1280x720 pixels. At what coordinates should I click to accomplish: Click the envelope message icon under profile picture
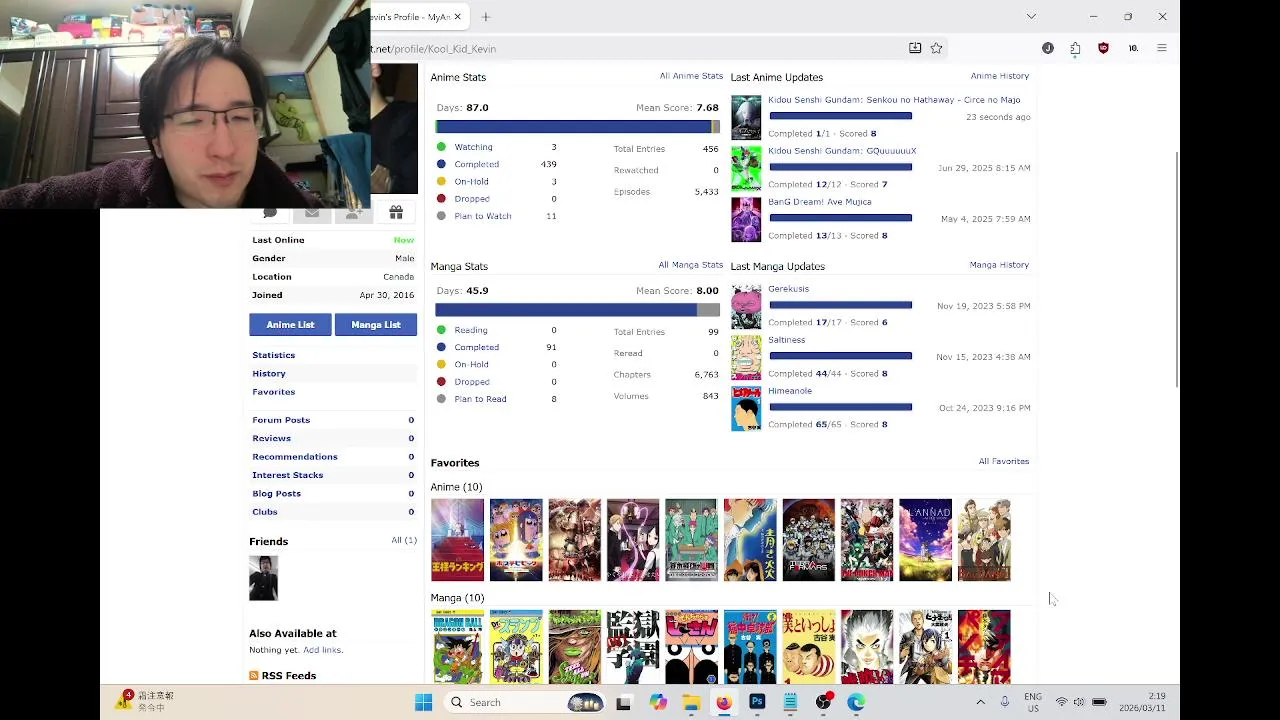click(312, 212)
